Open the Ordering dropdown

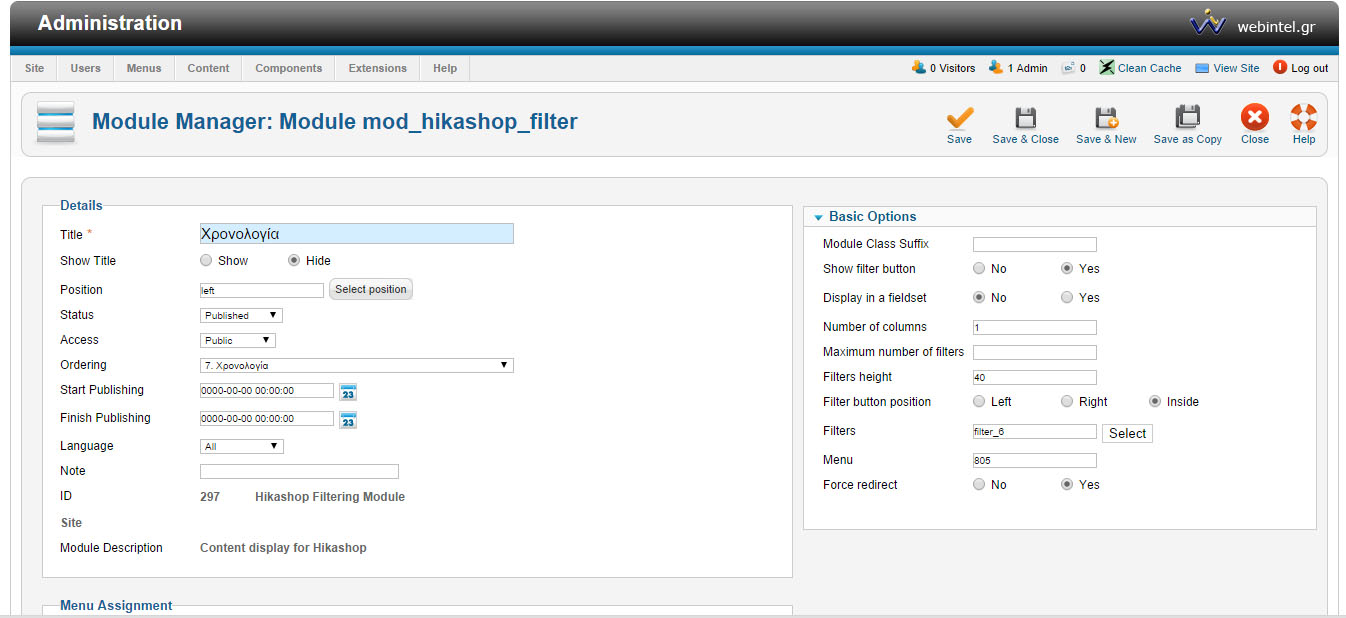pos(356,366)
